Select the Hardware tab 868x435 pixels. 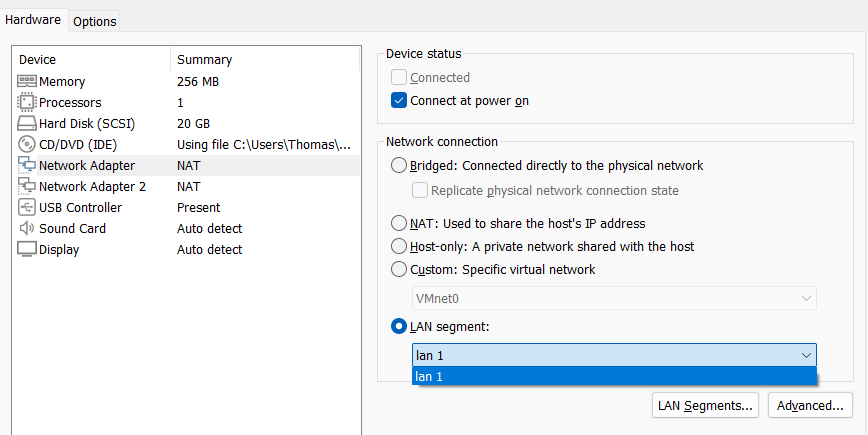pyautogui.click(x=33, y=20)
